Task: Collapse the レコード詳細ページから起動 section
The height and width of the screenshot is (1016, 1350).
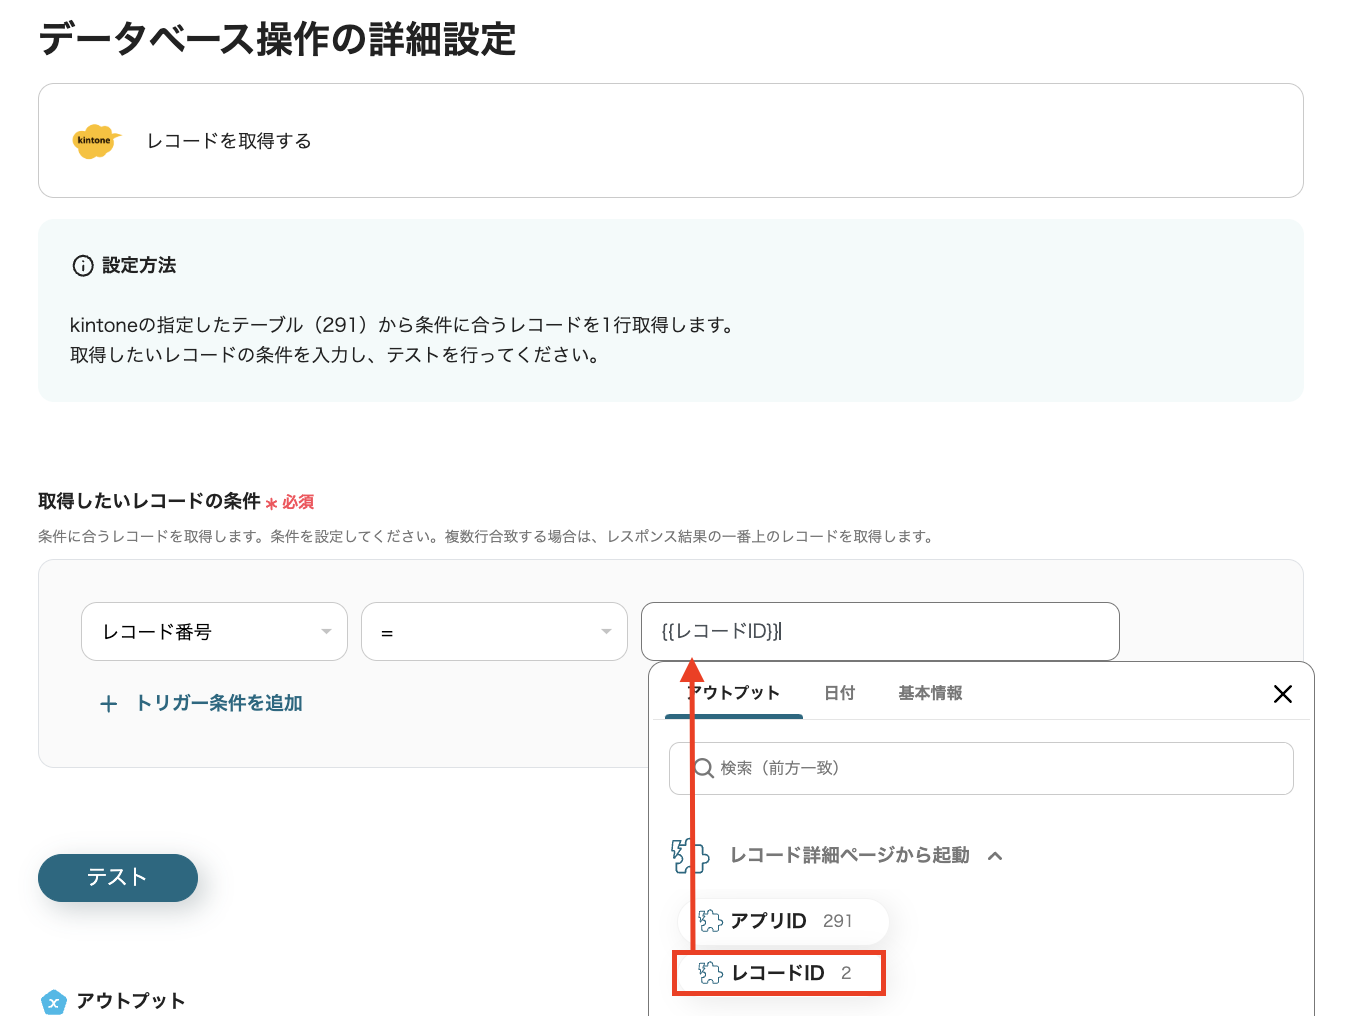Action: 995,856
